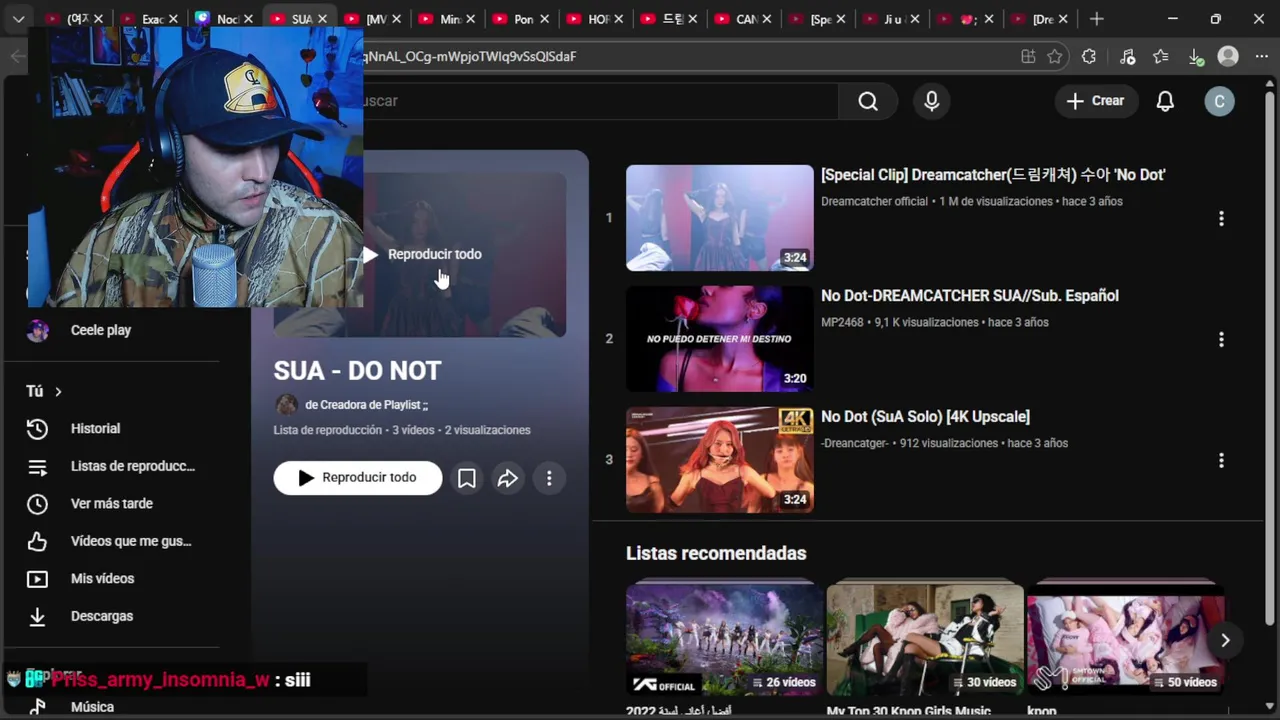Open the playlist's three-dot options menu

pos(549,478)
